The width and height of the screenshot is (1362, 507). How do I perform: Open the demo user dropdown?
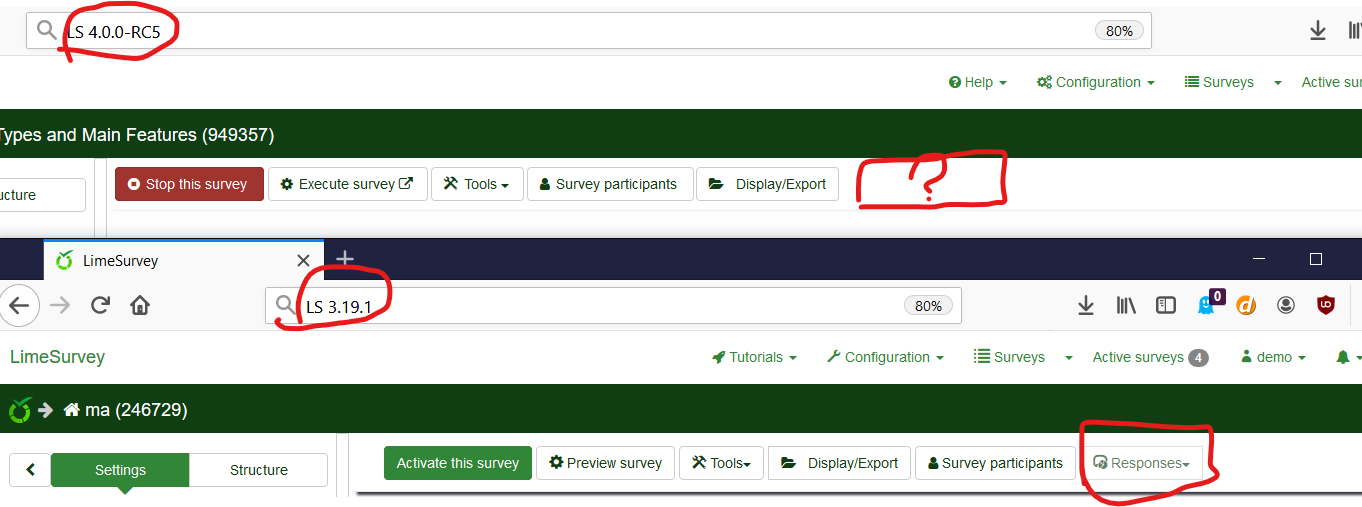point(1273,357)
